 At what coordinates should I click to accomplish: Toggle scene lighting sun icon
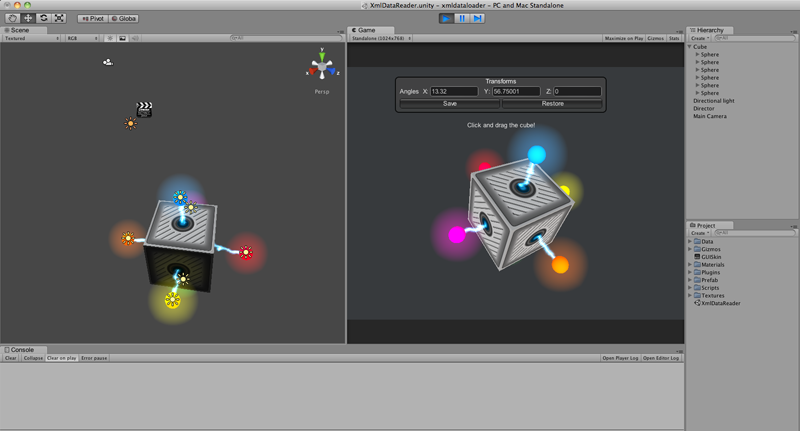[110, 38]
